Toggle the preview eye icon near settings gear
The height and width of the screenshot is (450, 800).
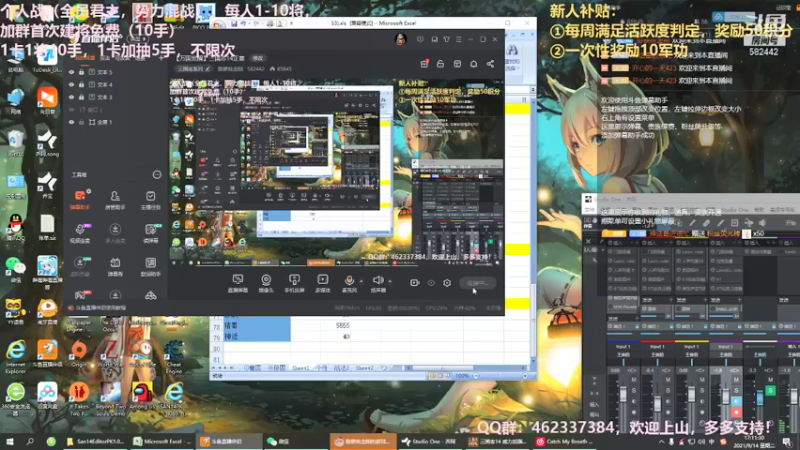coord(431,283)
